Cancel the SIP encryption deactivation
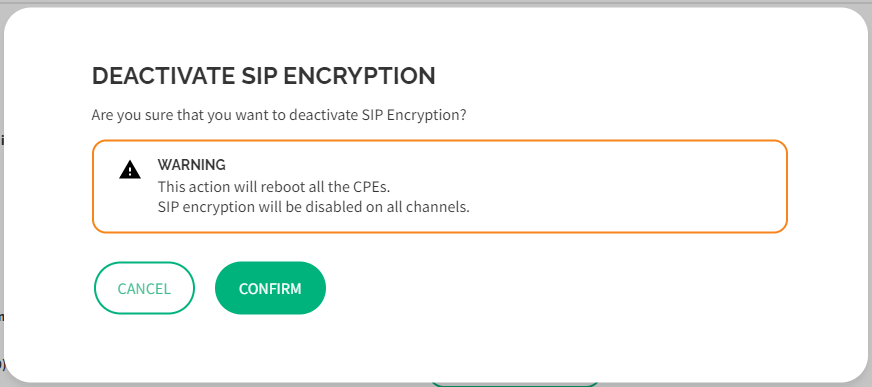This screenshot has height=387, width=872. click(144, 288)
